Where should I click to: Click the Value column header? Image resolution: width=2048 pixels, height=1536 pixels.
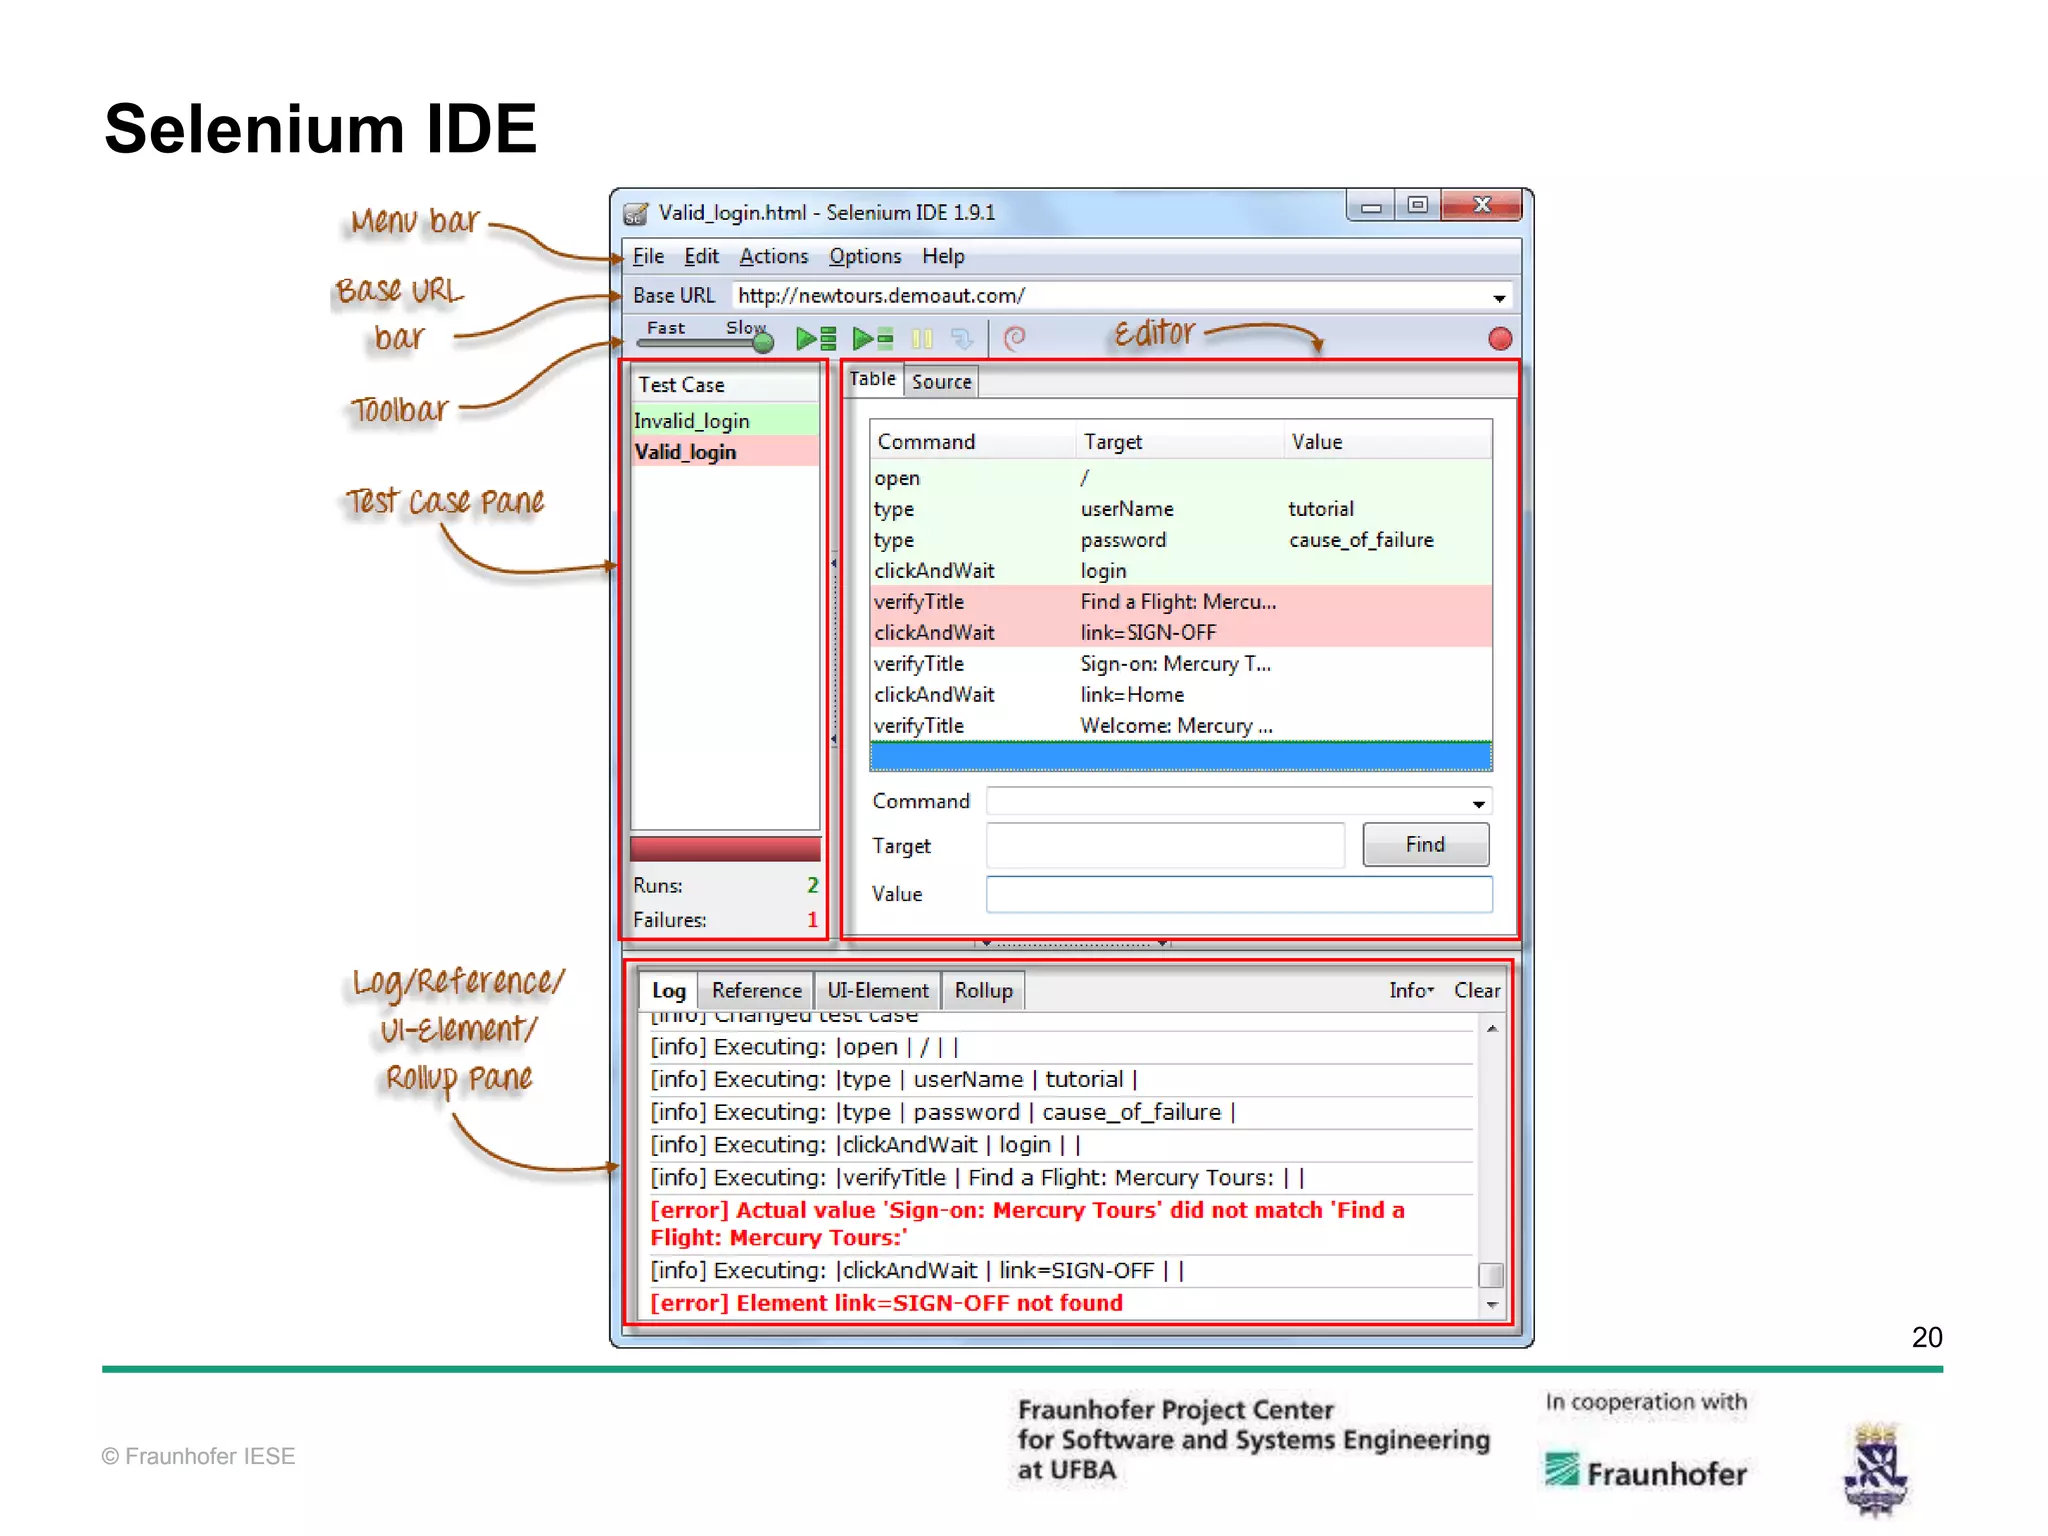tap(1388, 442)
